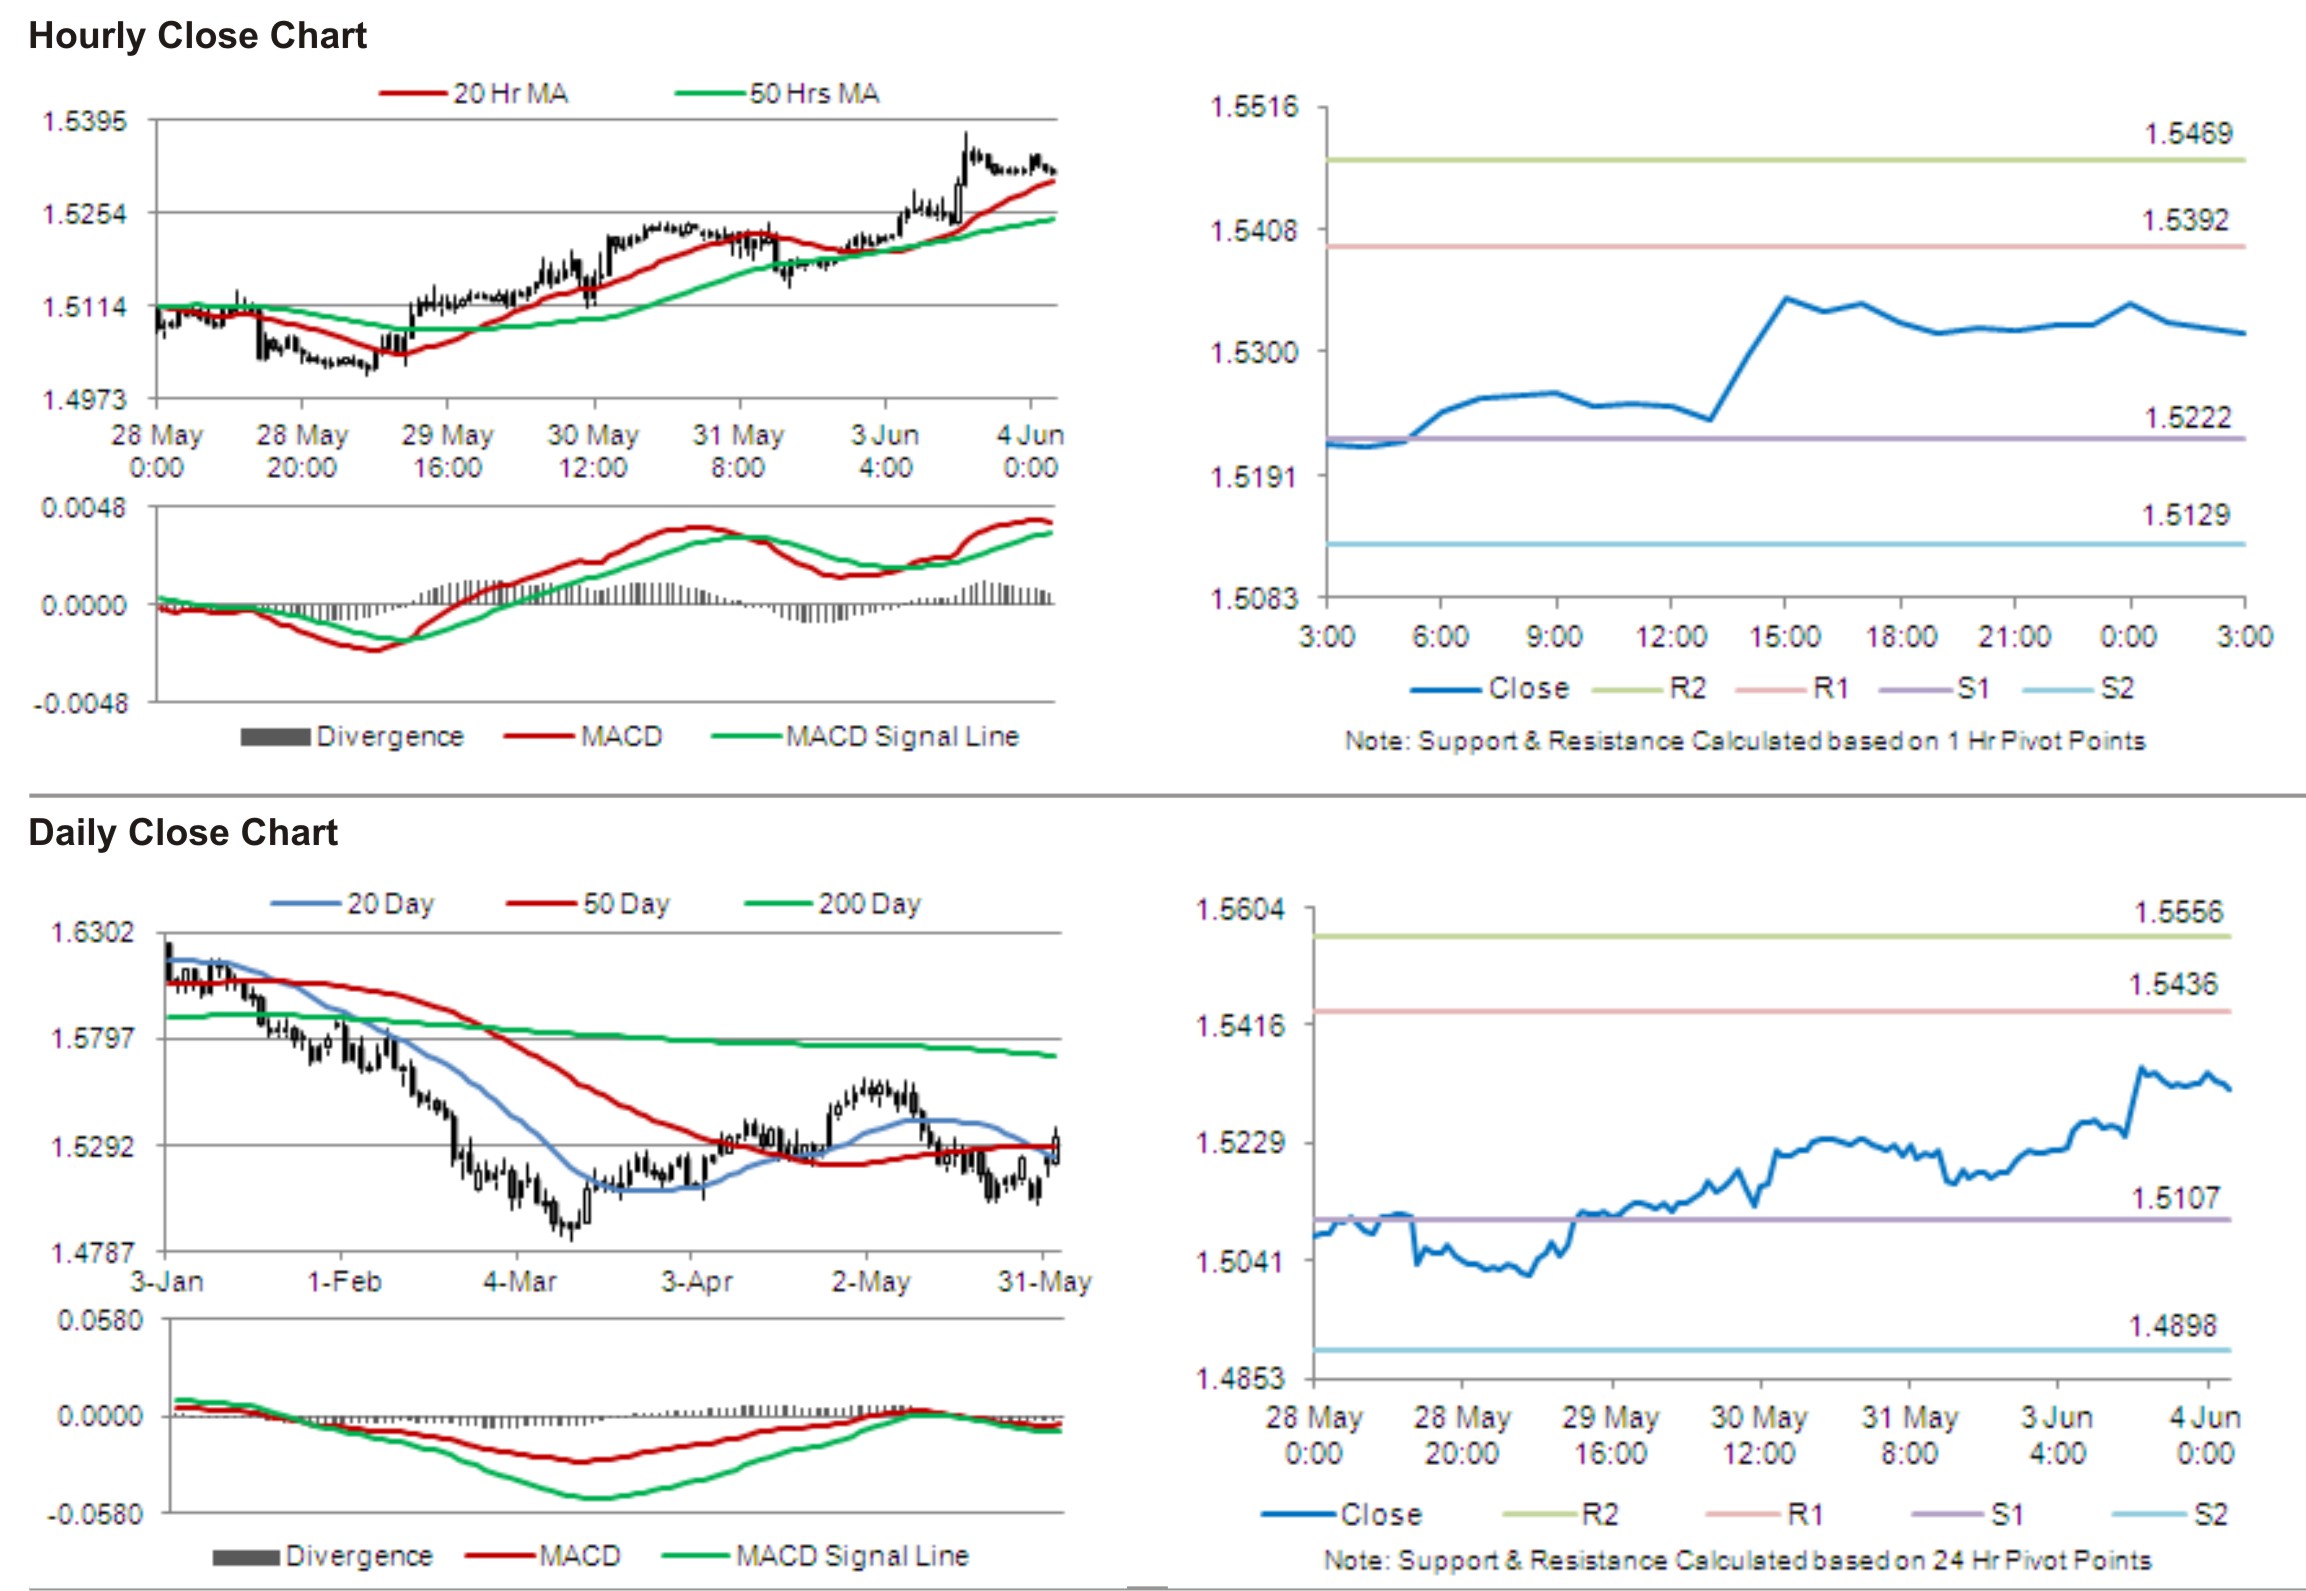Click the 24 Hr Pivot Points note
This screenshot has height=1591, width=2306.
(x=1737, y=1560)
